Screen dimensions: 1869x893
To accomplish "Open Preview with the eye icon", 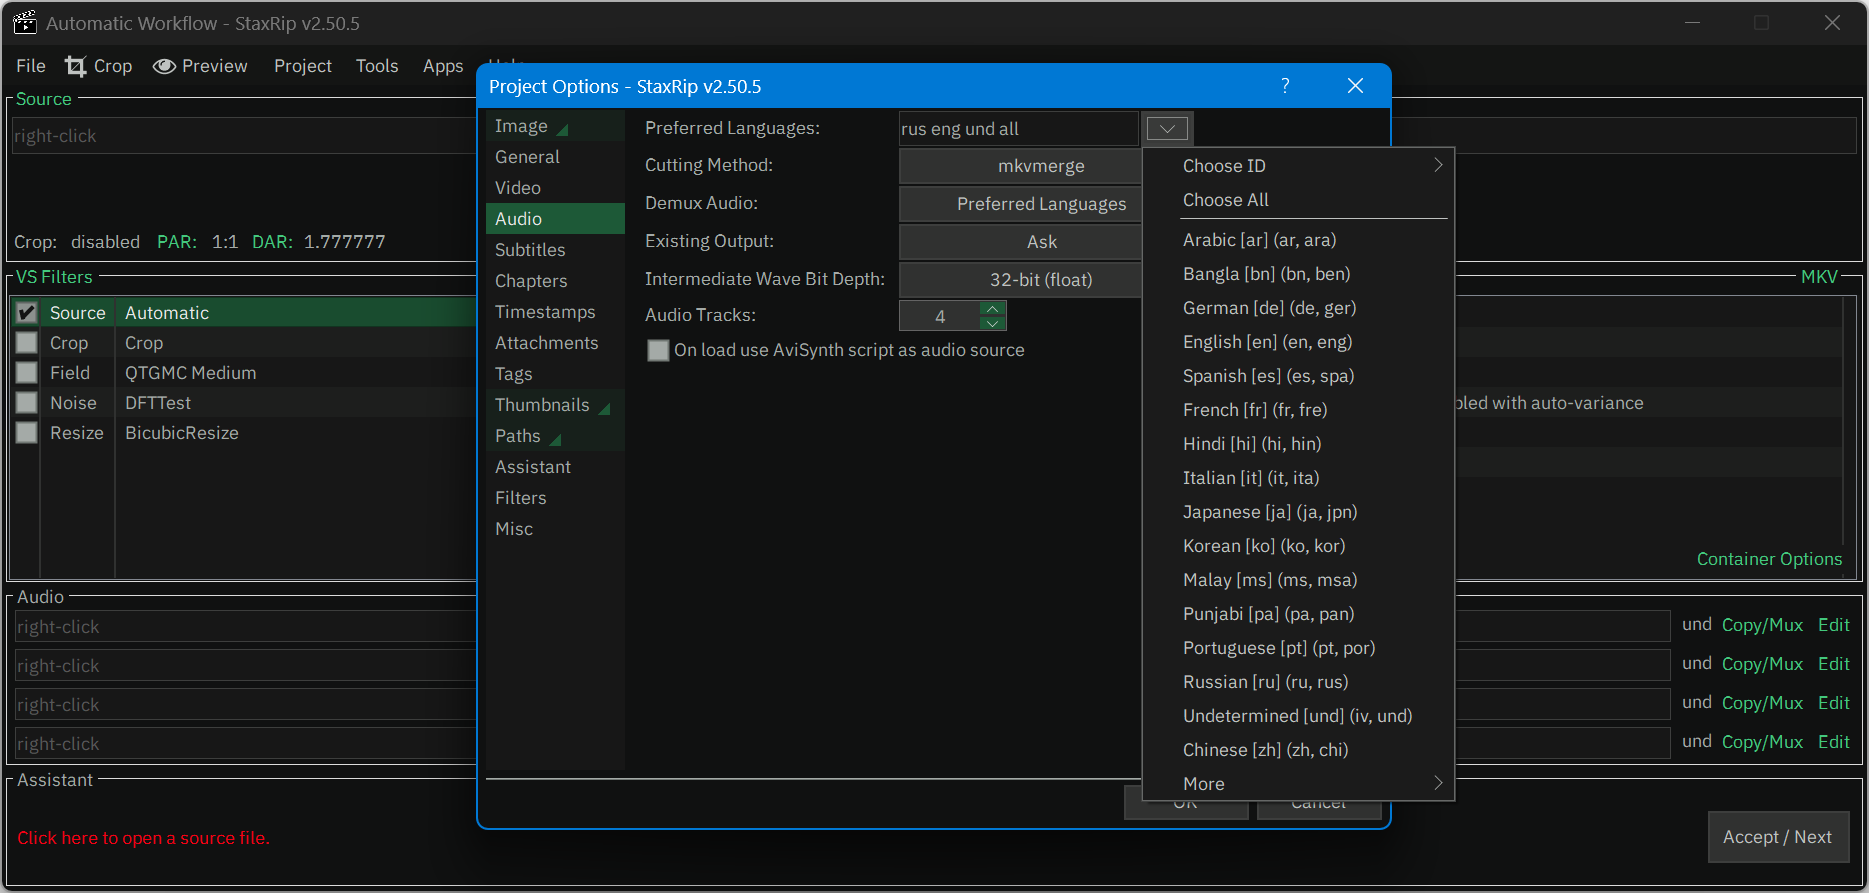I will pyautogui.click(x=164, y=66).
